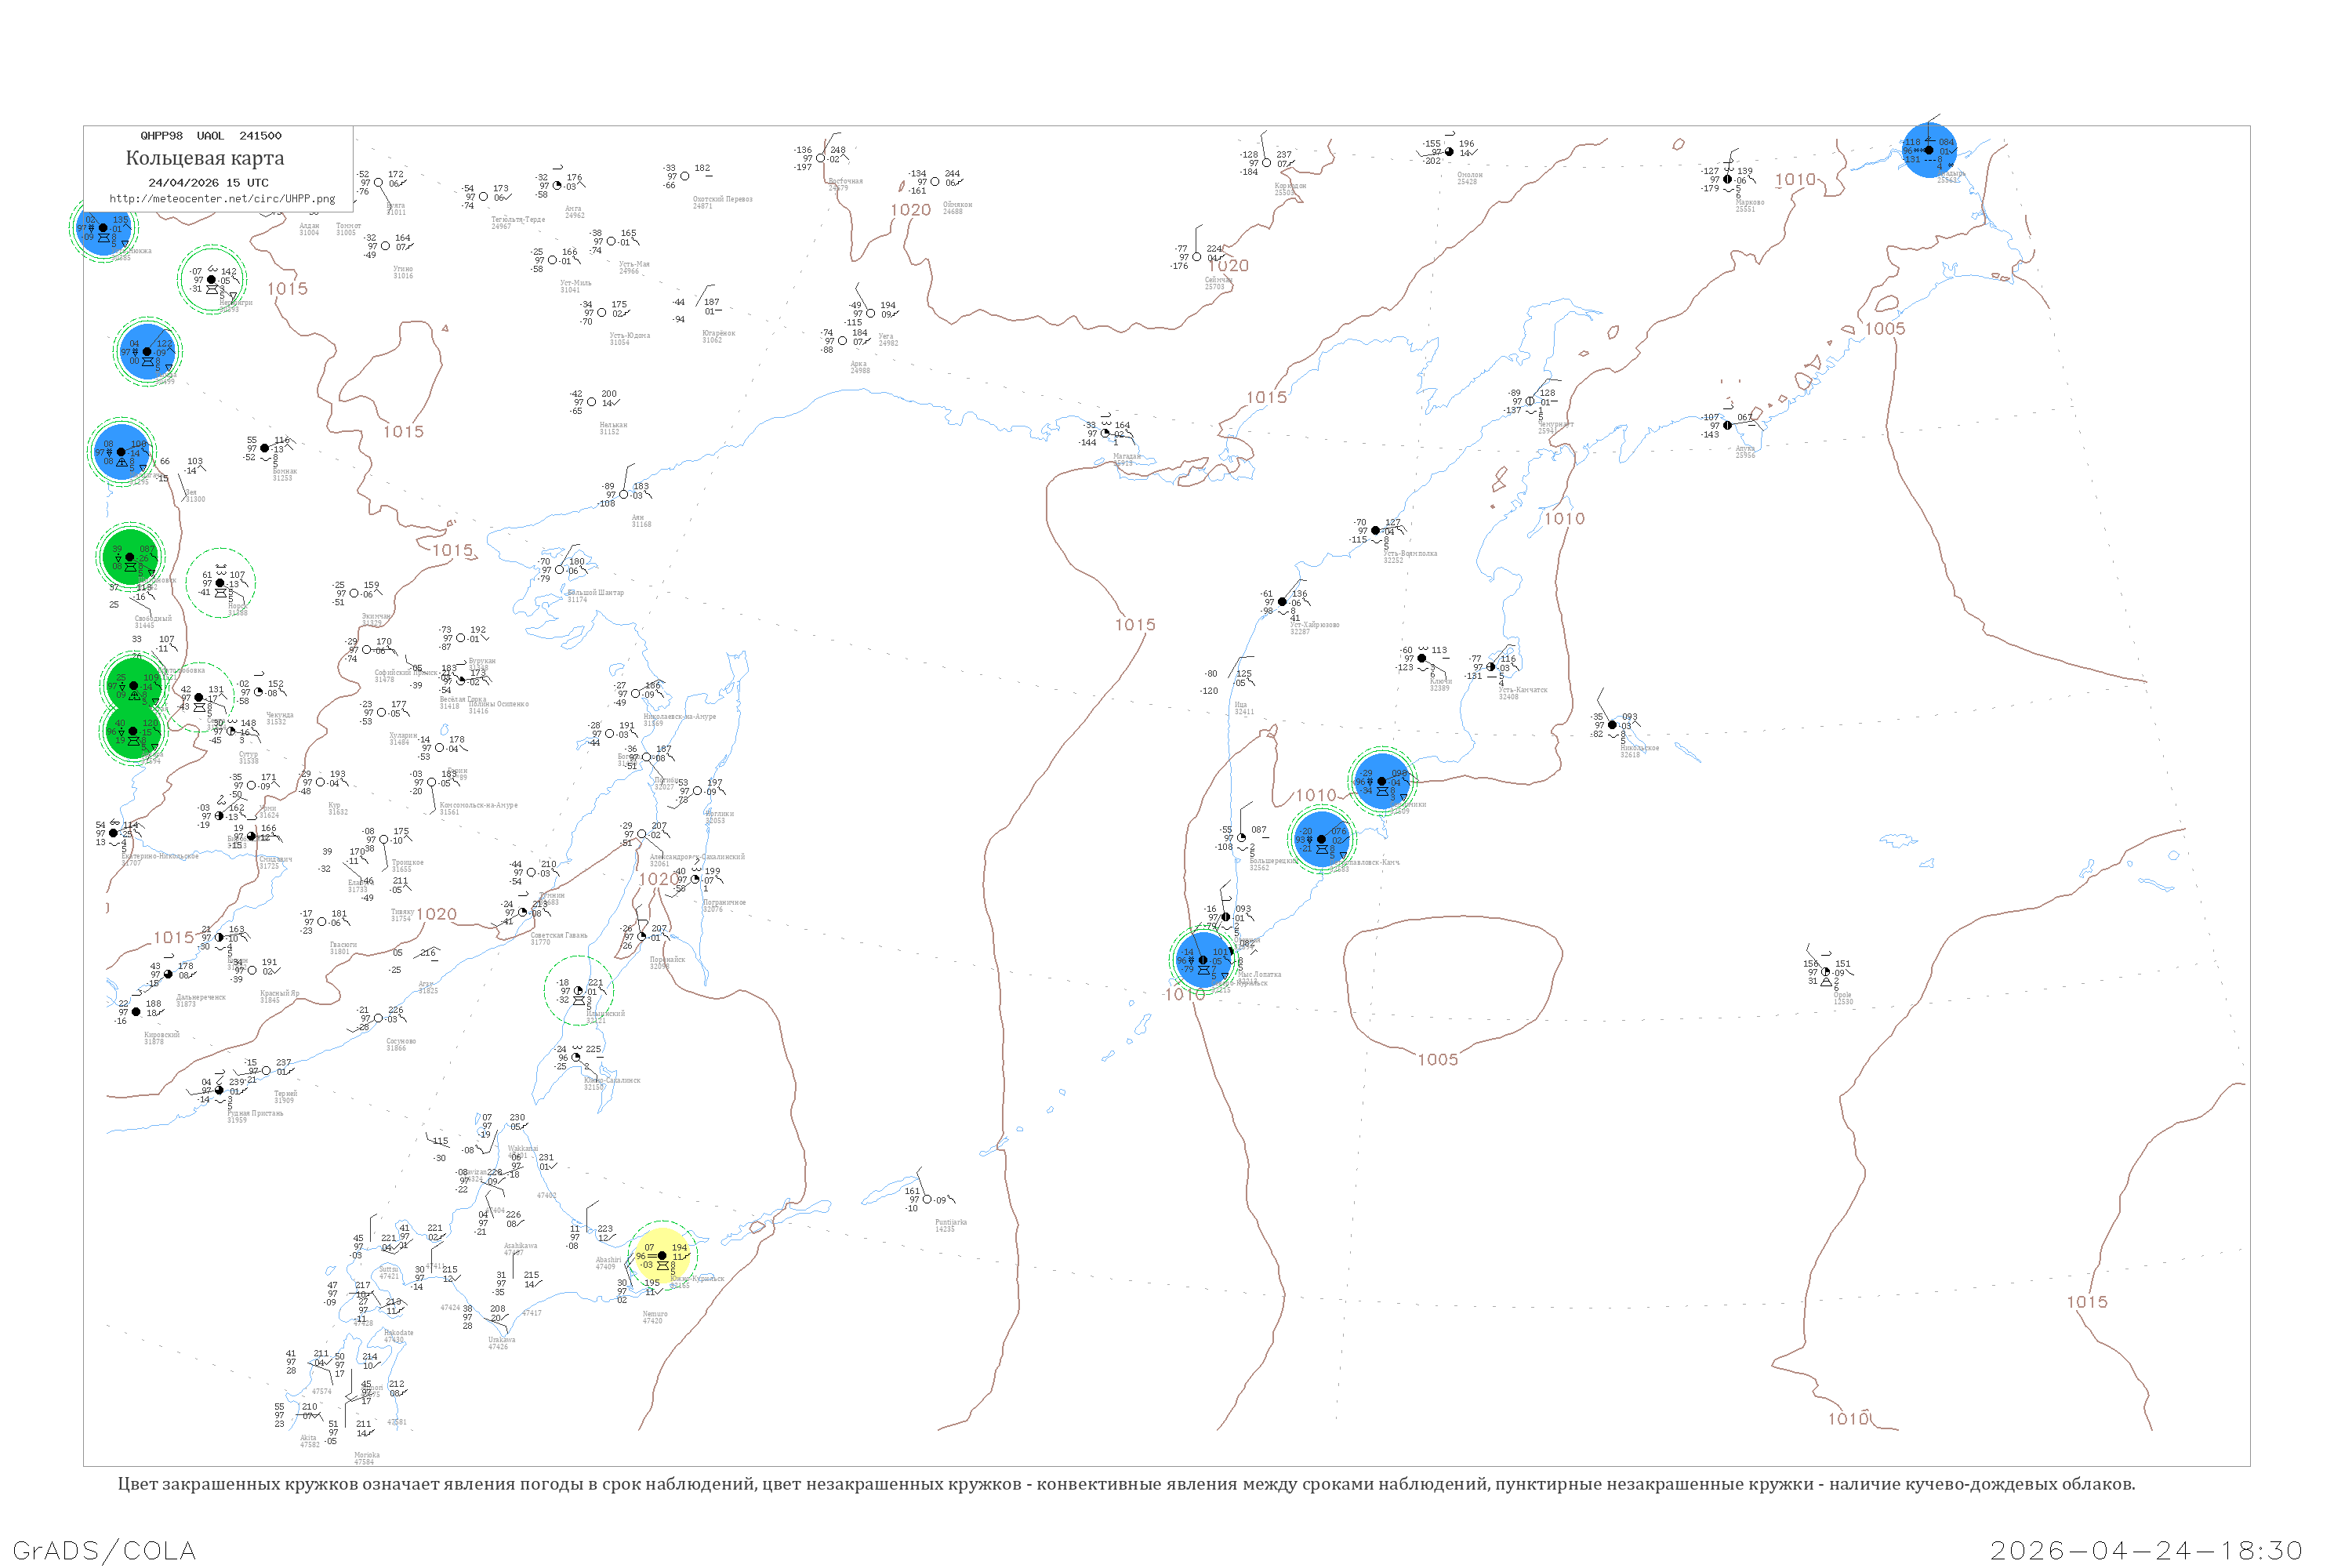Viewport: 2352px width, 1568px height.
Task: Open the meteocenter.net UHPP.png URL text
Action: tap(222, 199)
